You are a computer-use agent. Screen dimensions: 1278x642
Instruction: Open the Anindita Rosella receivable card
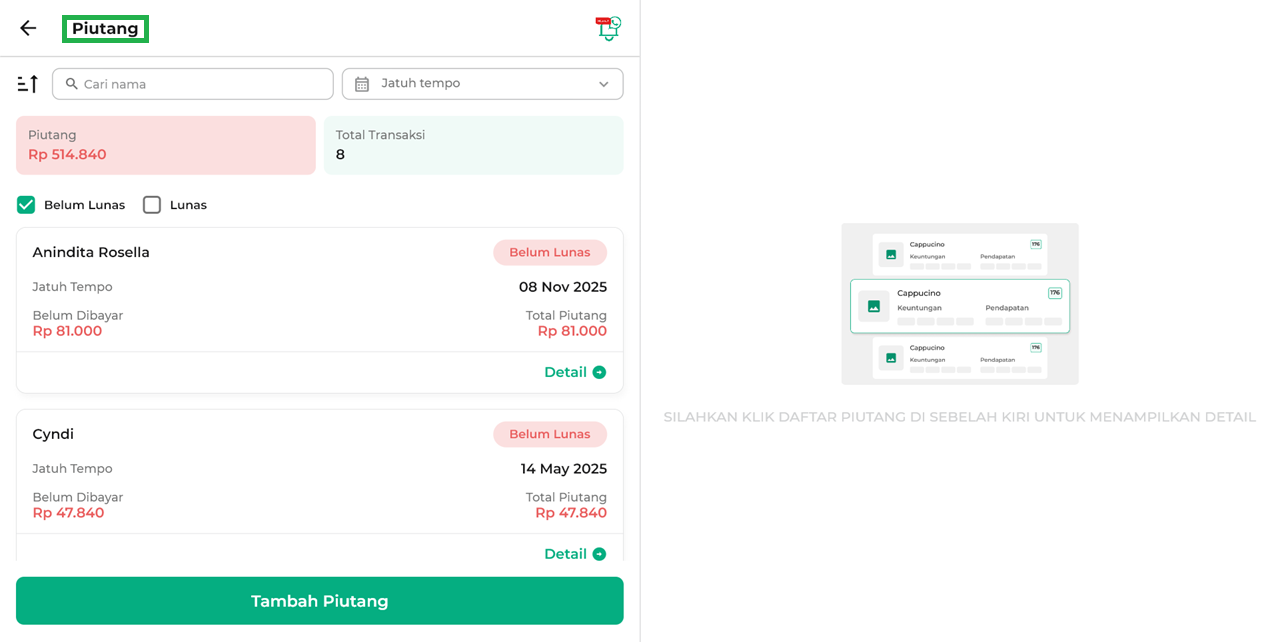pyautogui.click(x=319, y=290)
